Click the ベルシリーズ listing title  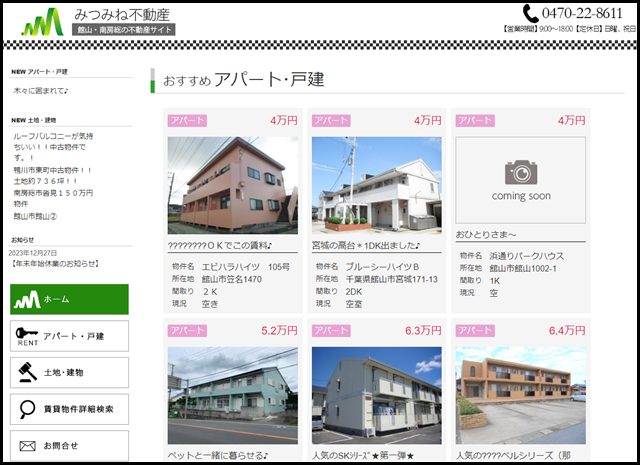513,456
